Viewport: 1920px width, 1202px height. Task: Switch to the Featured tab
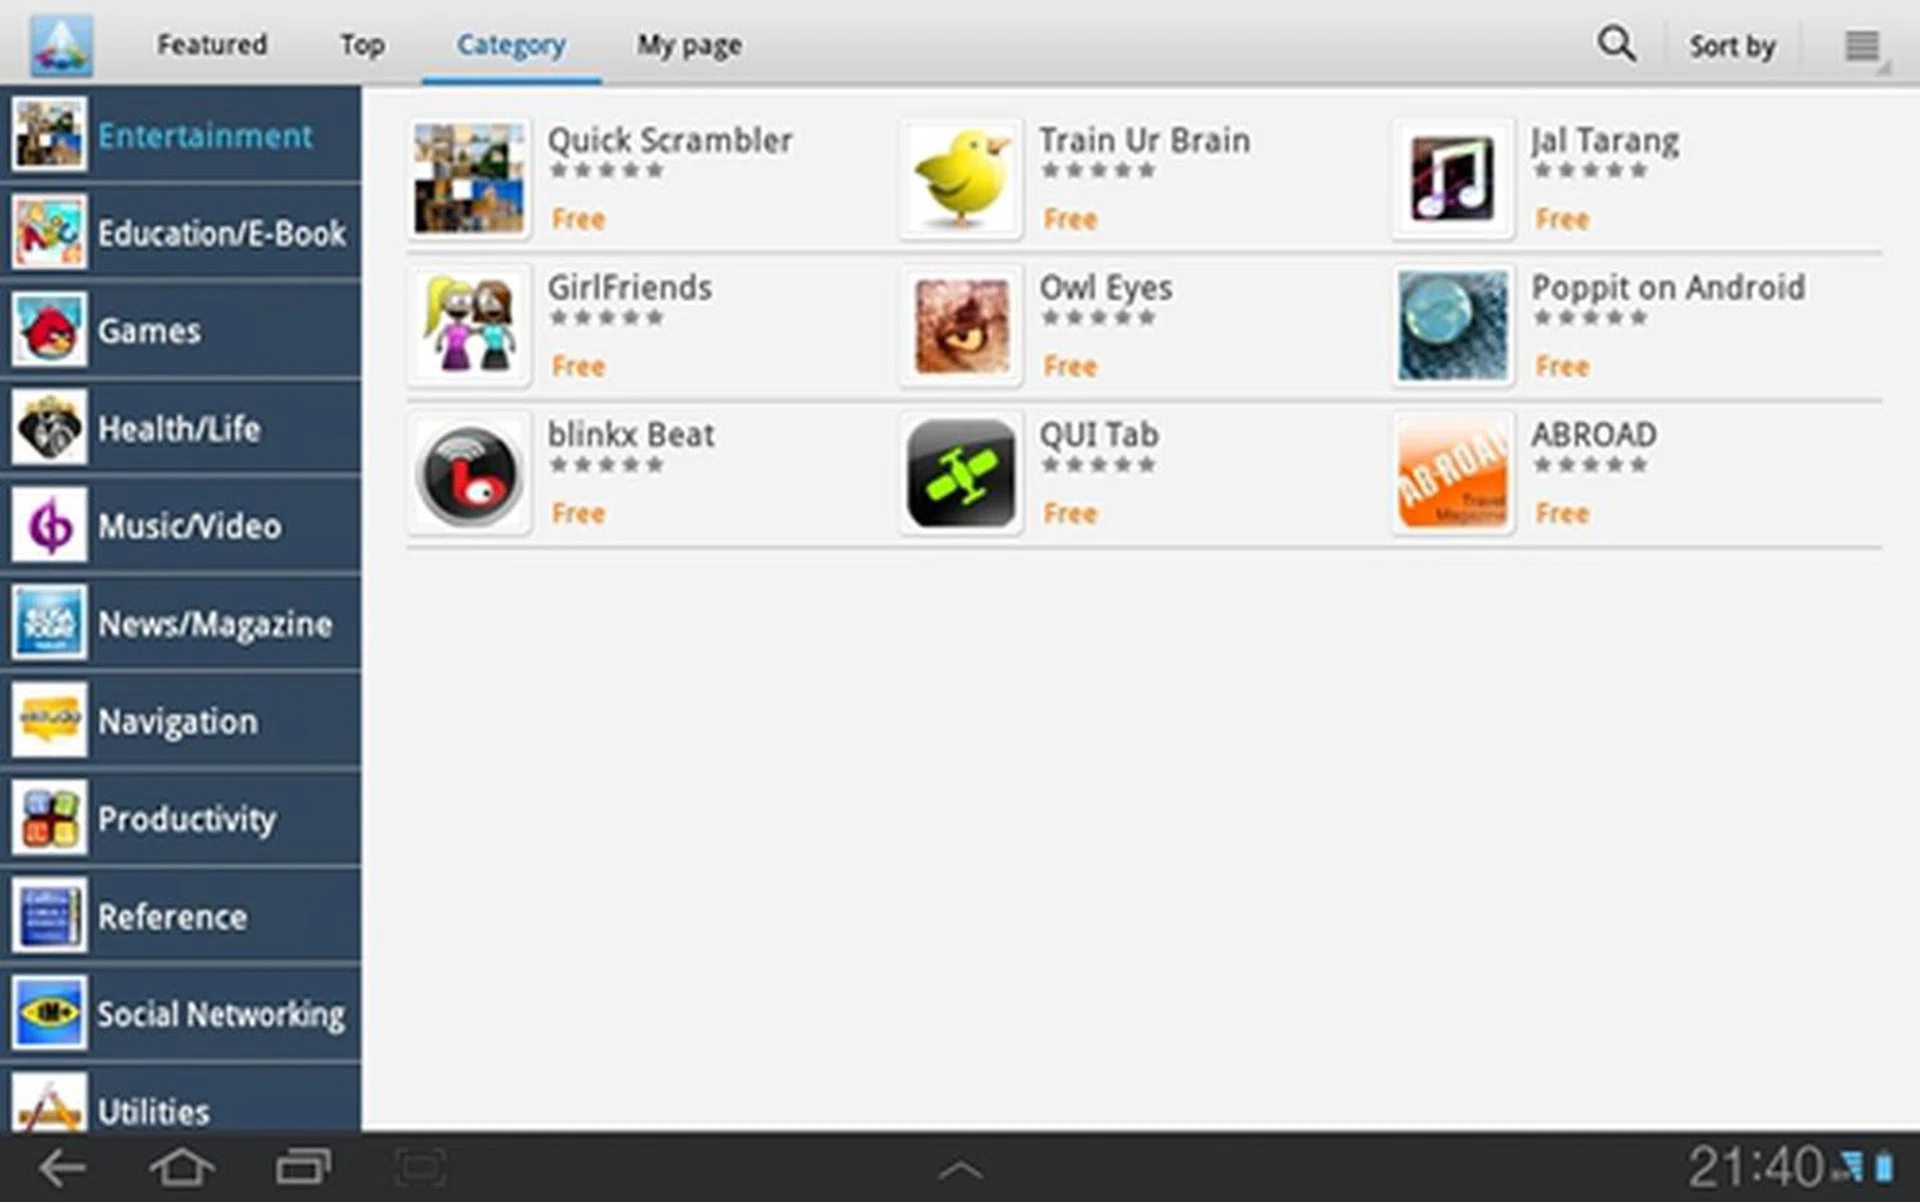click(212, 45)
